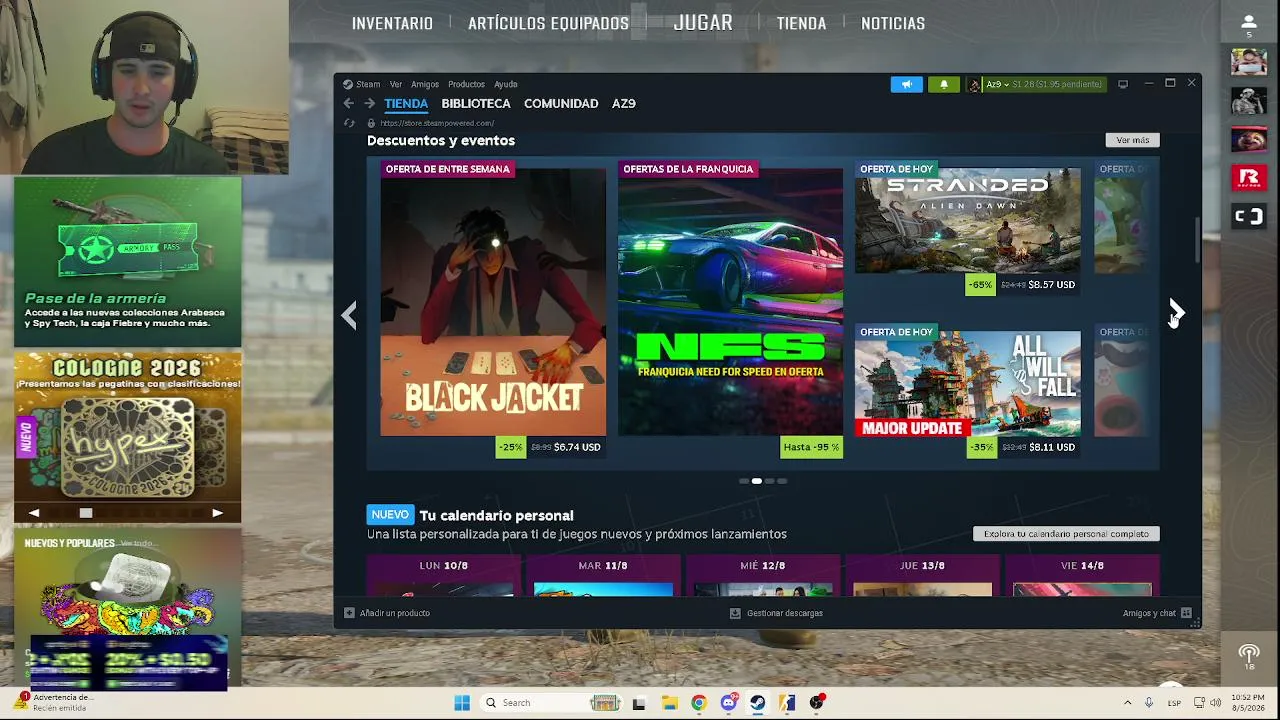The width and height of the screenshot is (1280, 720).
Task: Switch to the BIBLIOTECA tab
Action: [x=476, y=103]
